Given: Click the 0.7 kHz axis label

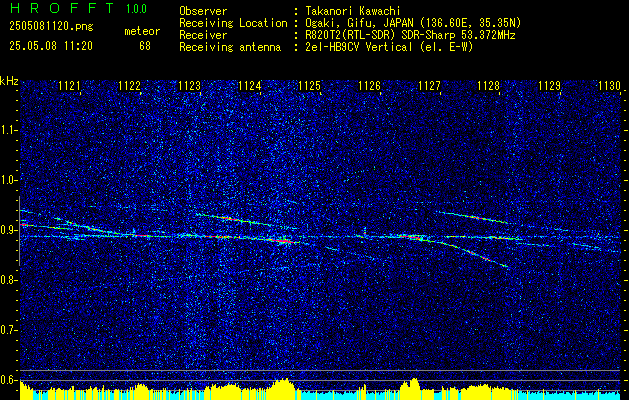Looking at the screenshot, I should pyautogui.click(x=8, y=330).
